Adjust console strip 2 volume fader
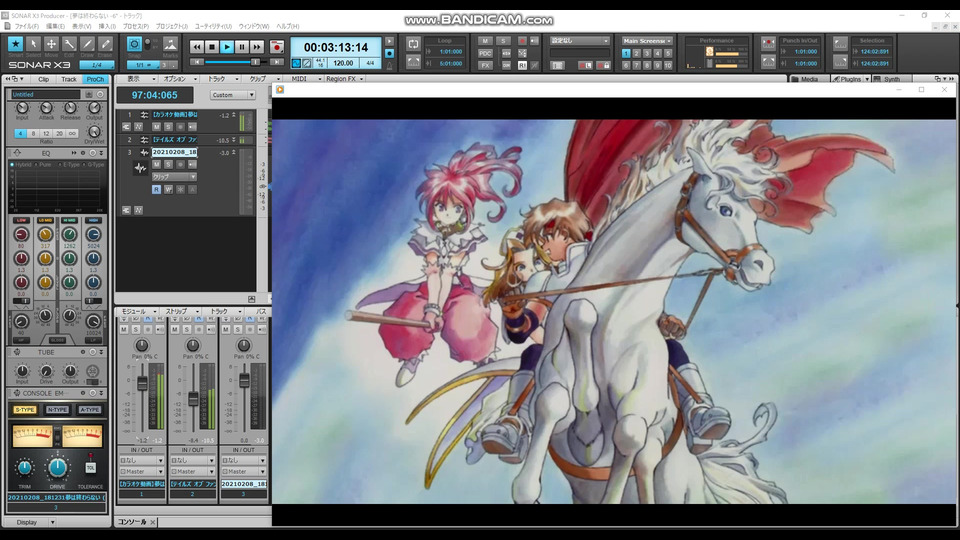 click(193, 399)
